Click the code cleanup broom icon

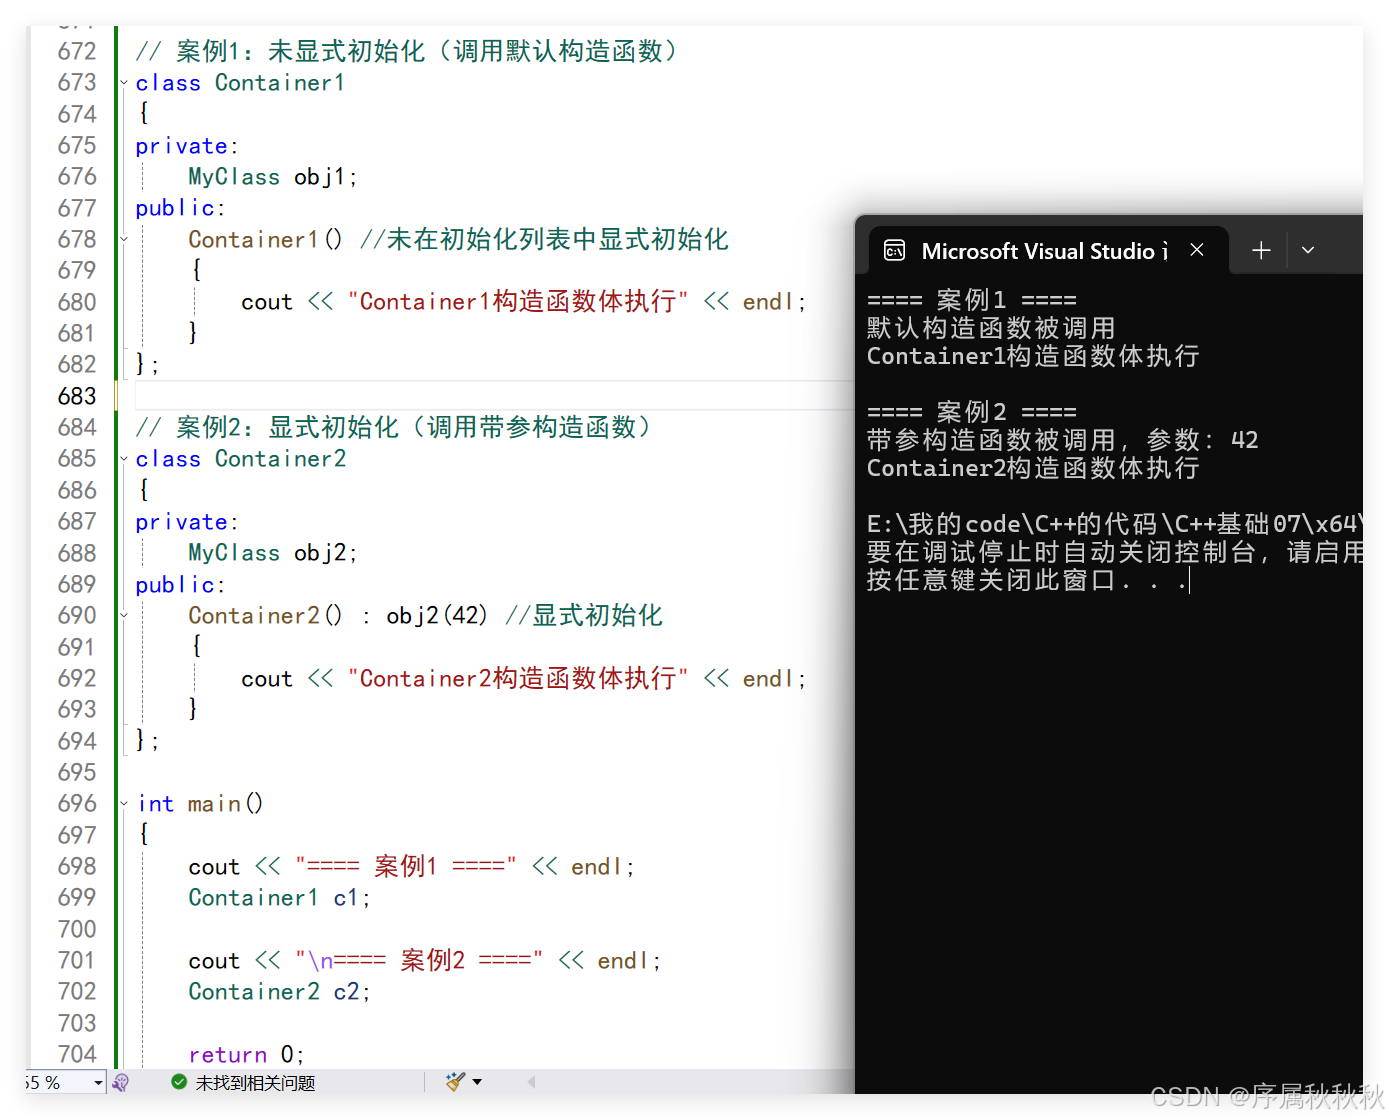pos(455,1081)
